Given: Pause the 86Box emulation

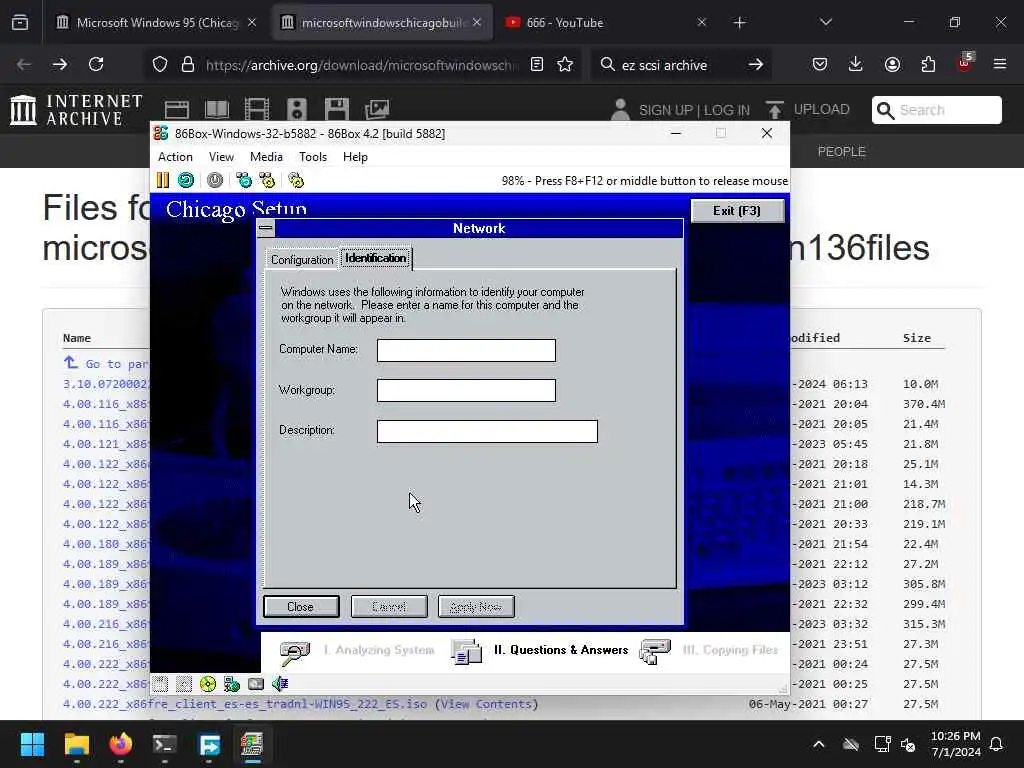Looking at the screenshot, I should [163, 180].
